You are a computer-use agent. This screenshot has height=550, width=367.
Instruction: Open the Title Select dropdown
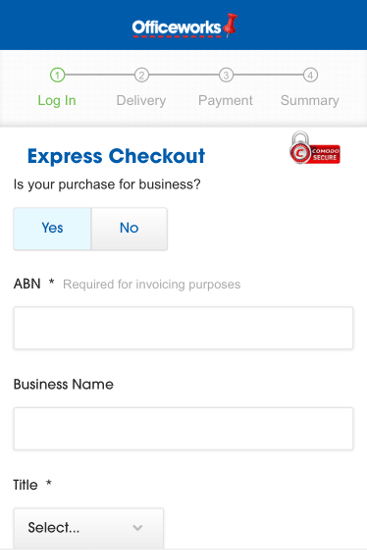pos(88,528)
